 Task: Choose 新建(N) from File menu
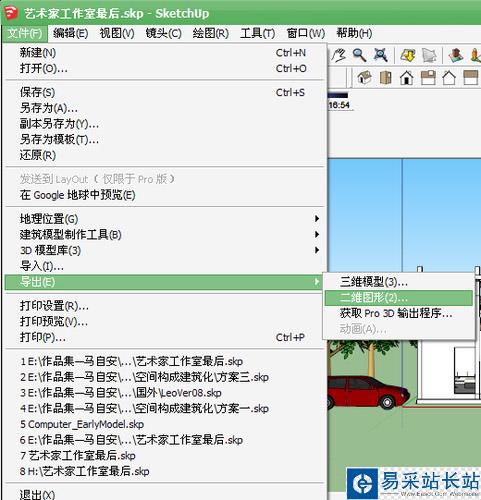(x=164, y=53)
